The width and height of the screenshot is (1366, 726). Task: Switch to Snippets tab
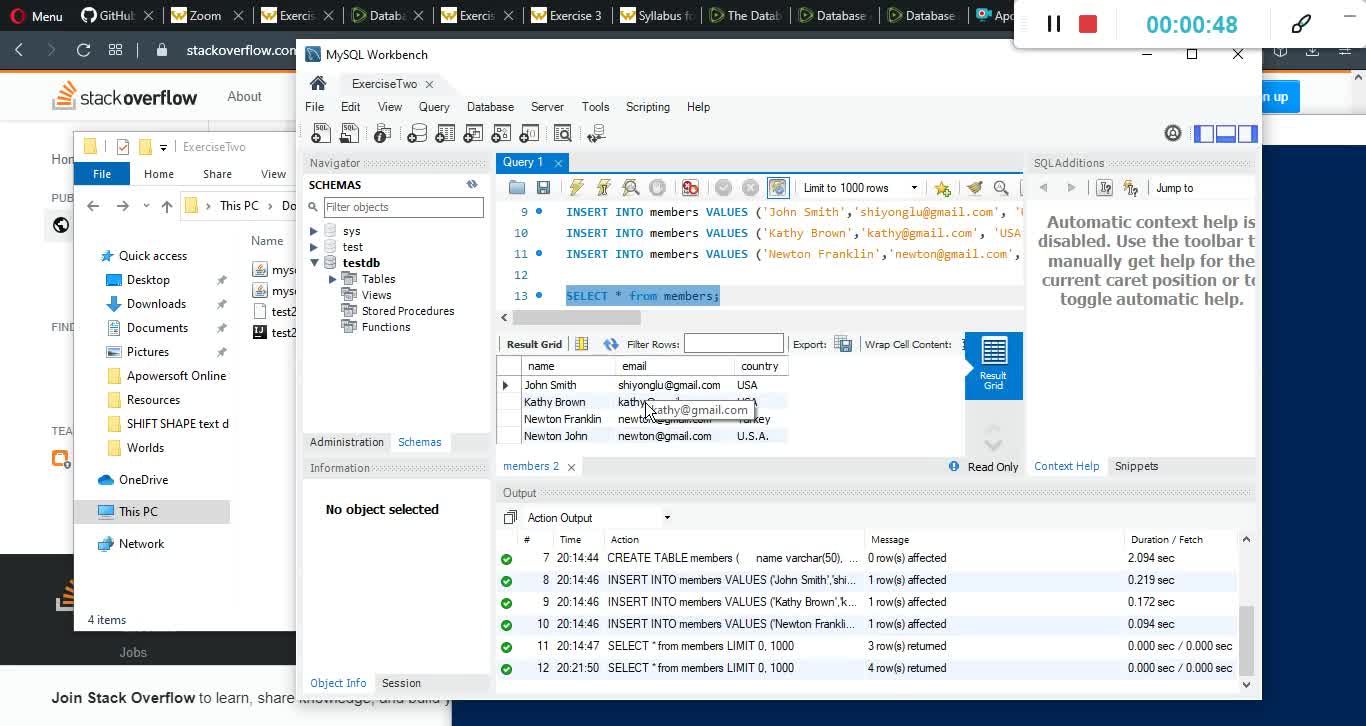[x=1136, y=466]
